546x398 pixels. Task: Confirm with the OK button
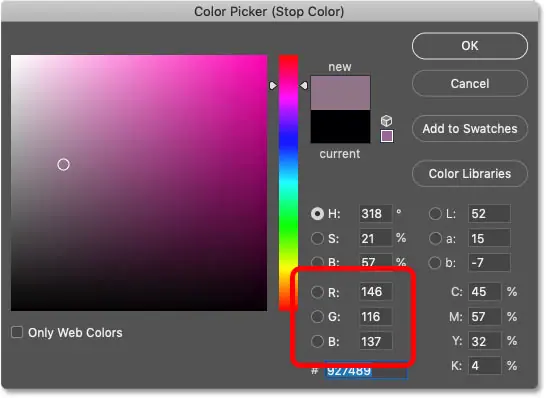470,46
